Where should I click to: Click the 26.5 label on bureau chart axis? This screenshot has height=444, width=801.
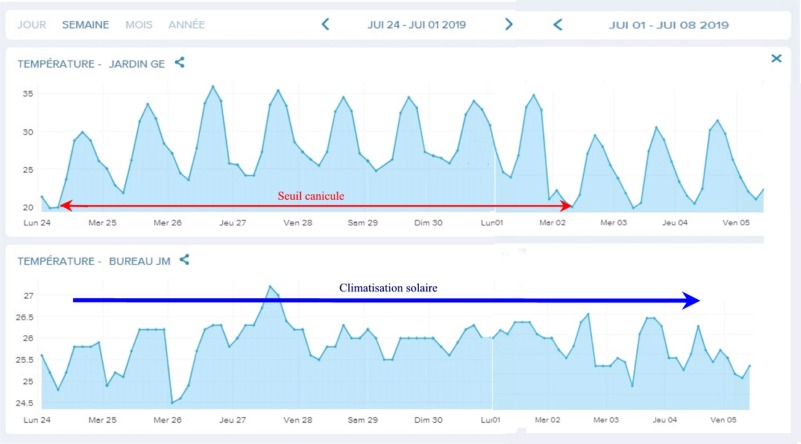coord(24,317)
